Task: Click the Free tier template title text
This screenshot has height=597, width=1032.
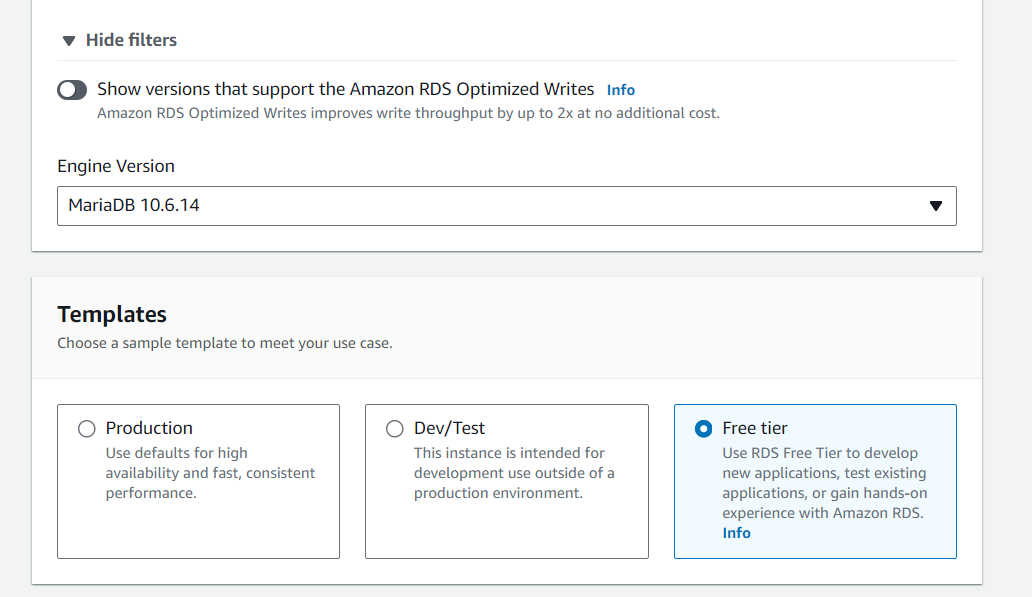Action: tap(755, 428)
